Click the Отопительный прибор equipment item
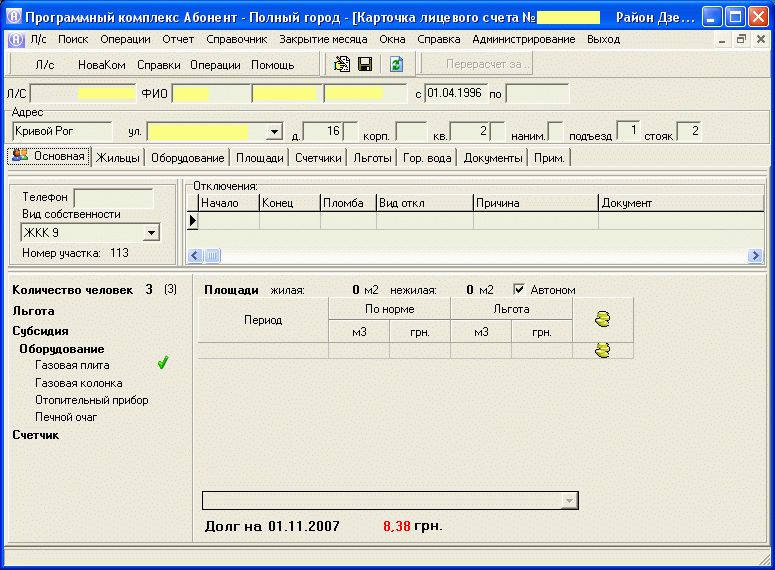775x570 pixels. [x=91, y=400]
